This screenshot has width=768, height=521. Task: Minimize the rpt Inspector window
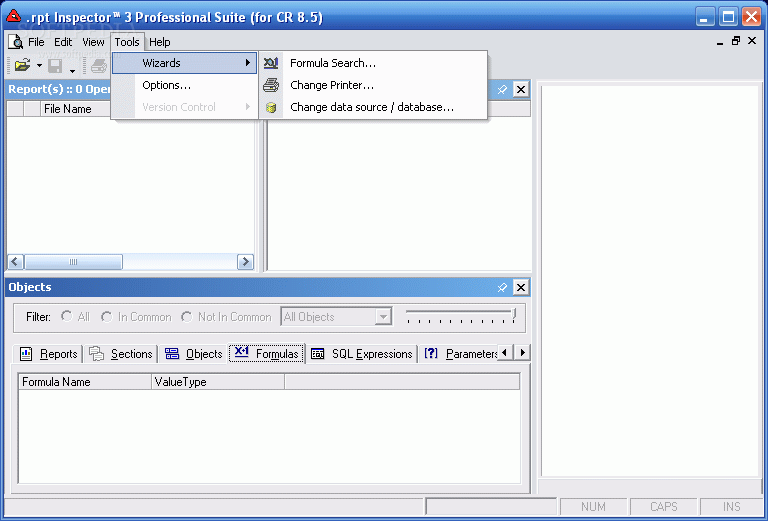pos(705,17)
